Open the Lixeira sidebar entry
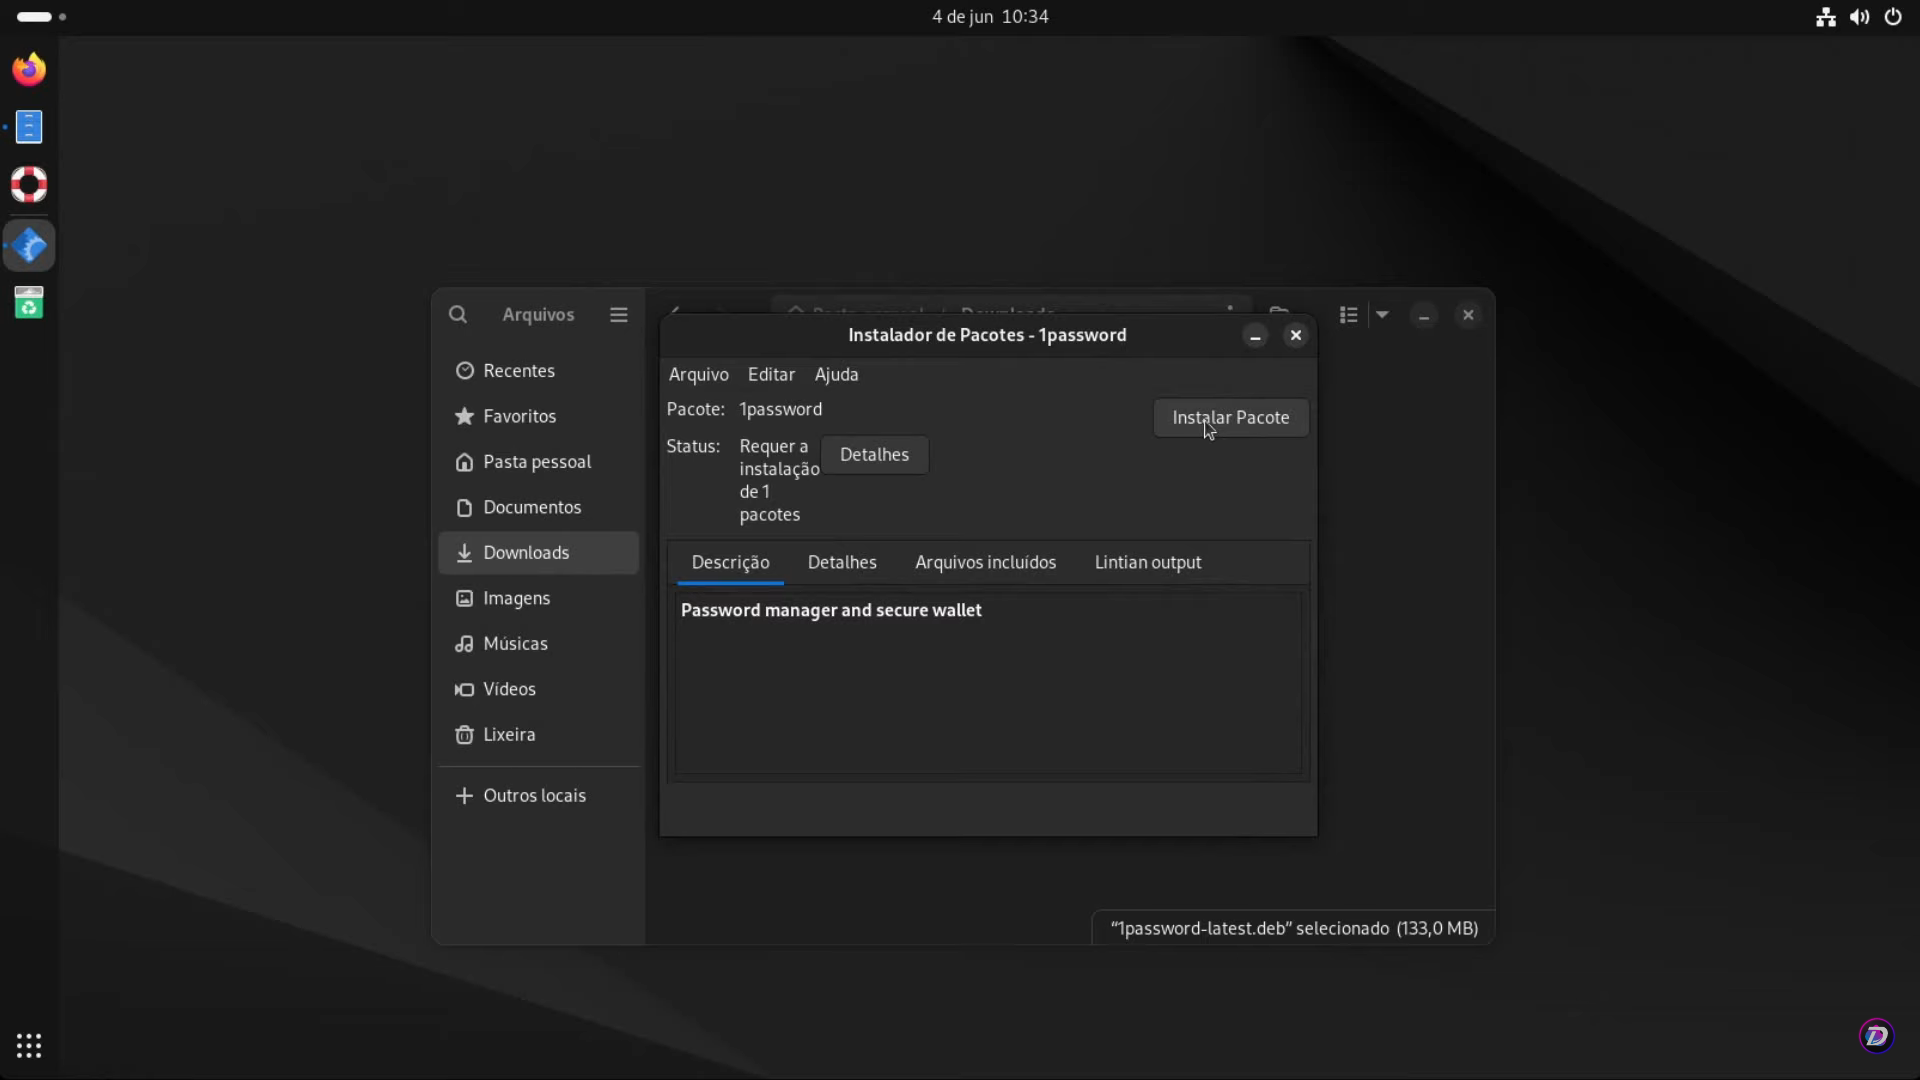Screen dimensions: 1920x1080 click(x=508, y=734)
